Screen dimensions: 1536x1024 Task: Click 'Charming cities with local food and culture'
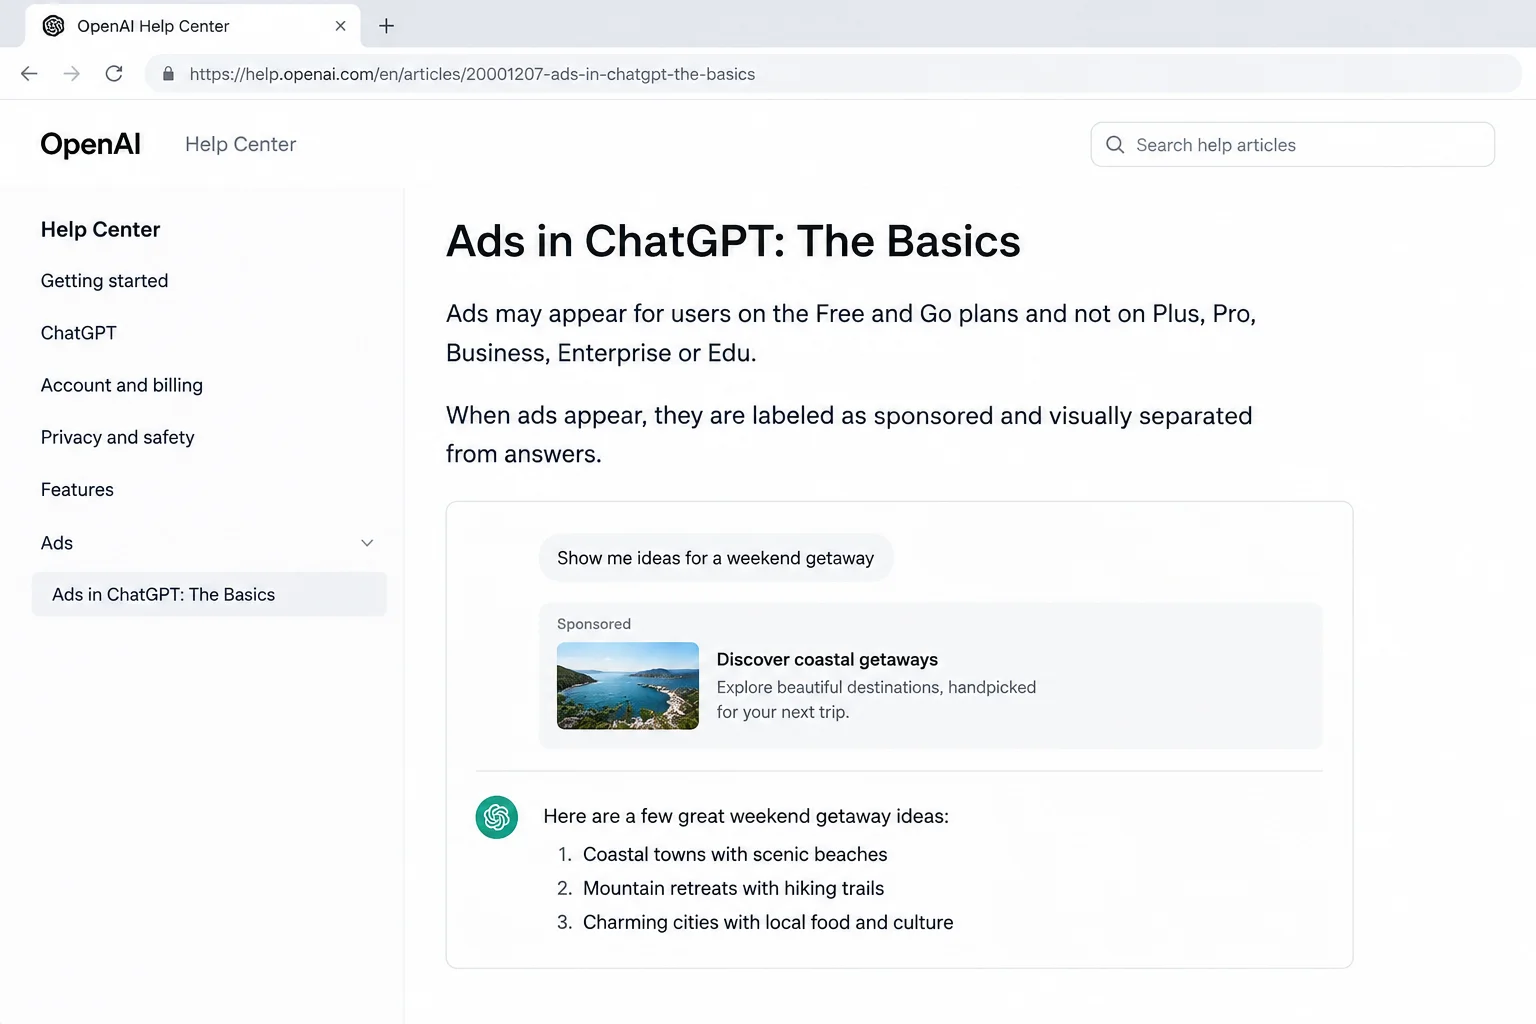[x=768, y=922]
